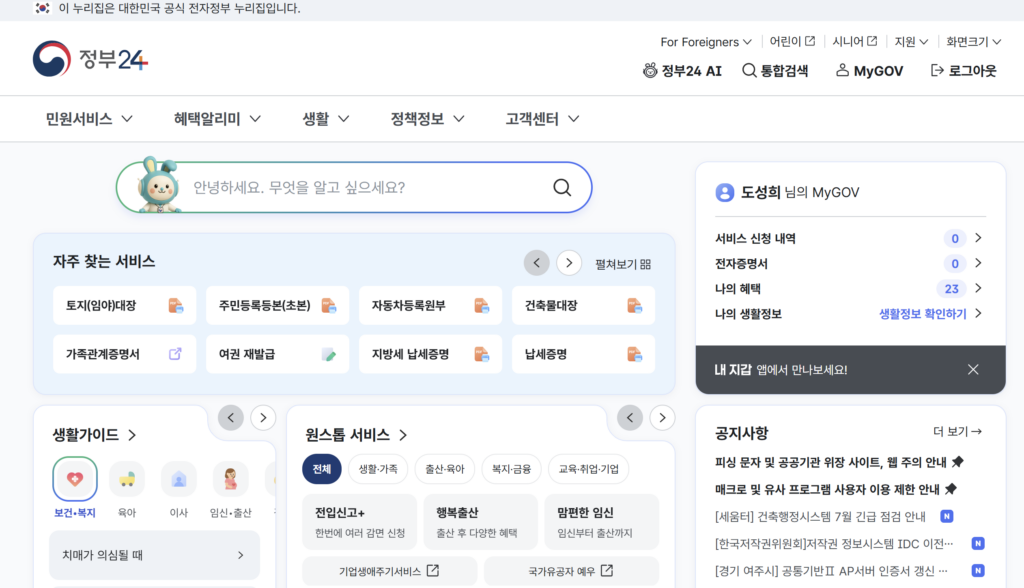Viewport: 1024px width, 588px height.
Task: Expand 고객센터 menu
Action: [x=542, y=119]
